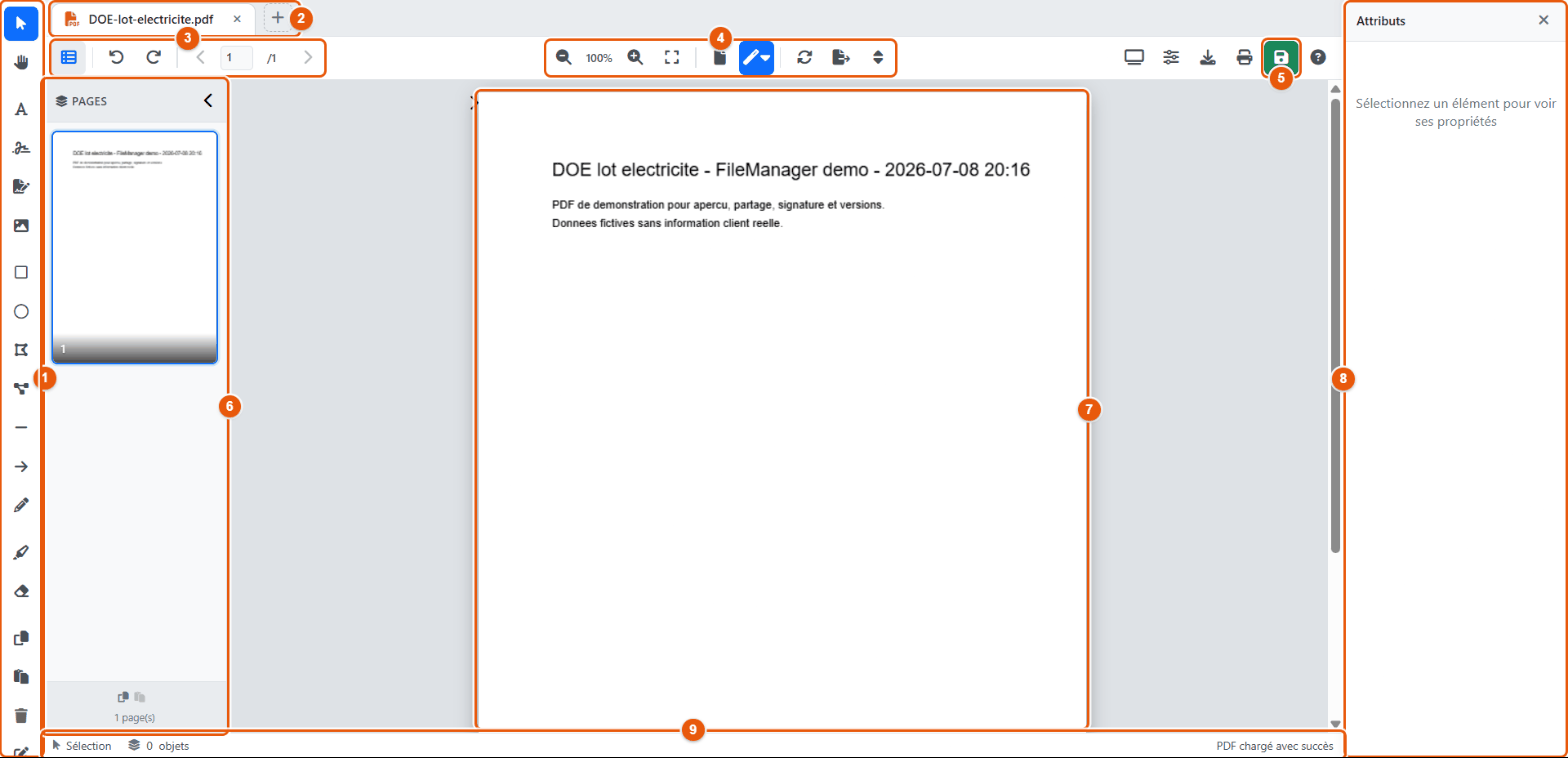Select the arrow Selection tool
Image resolution: width=1568 pixels, height=758 pixels.
click(x=21, y=22)
